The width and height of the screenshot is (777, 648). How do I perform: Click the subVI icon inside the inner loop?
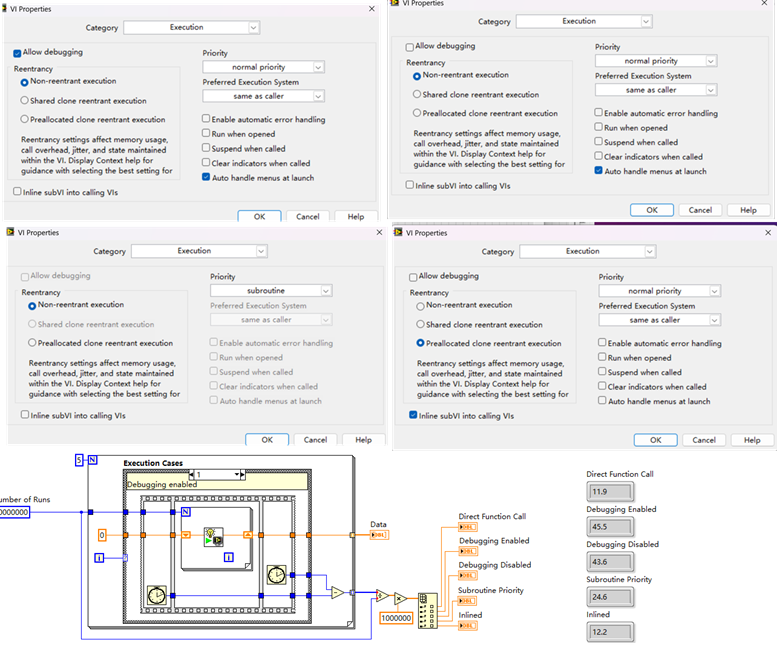(x=213, y=539)
